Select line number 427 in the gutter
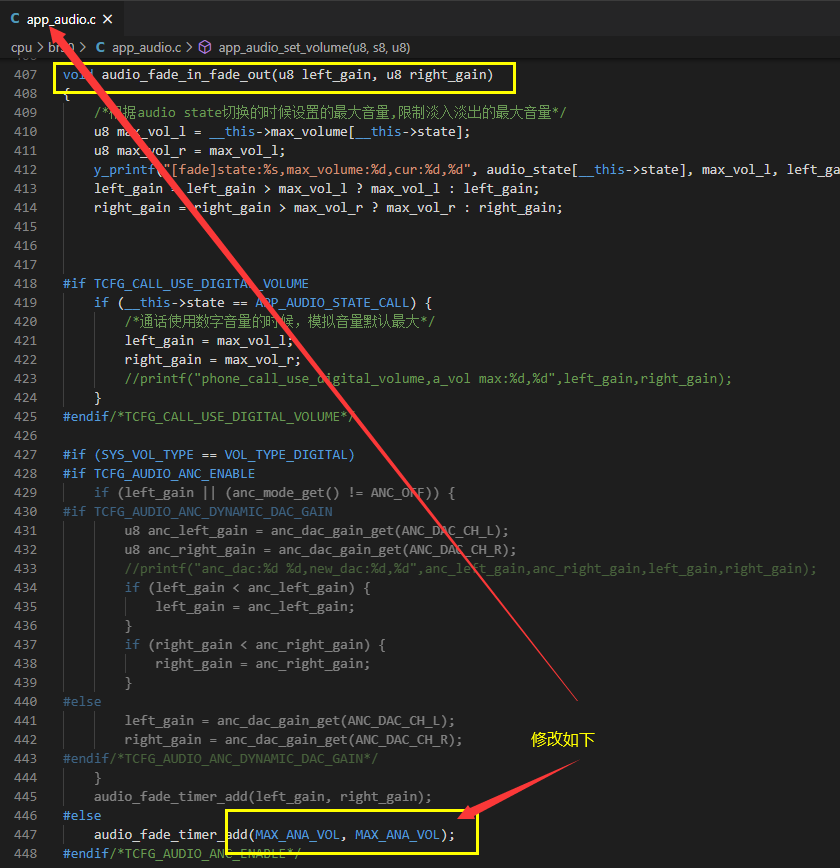This screenshot has height=868, width=840. 25,455
